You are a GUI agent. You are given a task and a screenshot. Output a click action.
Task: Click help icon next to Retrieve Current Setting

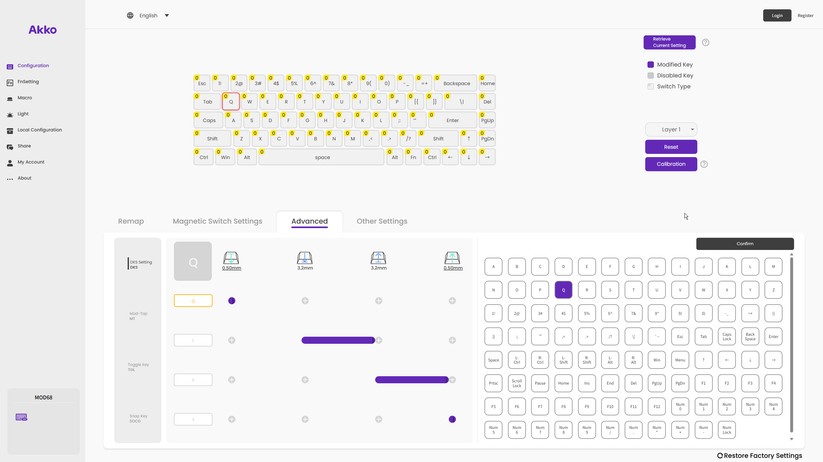705,43
